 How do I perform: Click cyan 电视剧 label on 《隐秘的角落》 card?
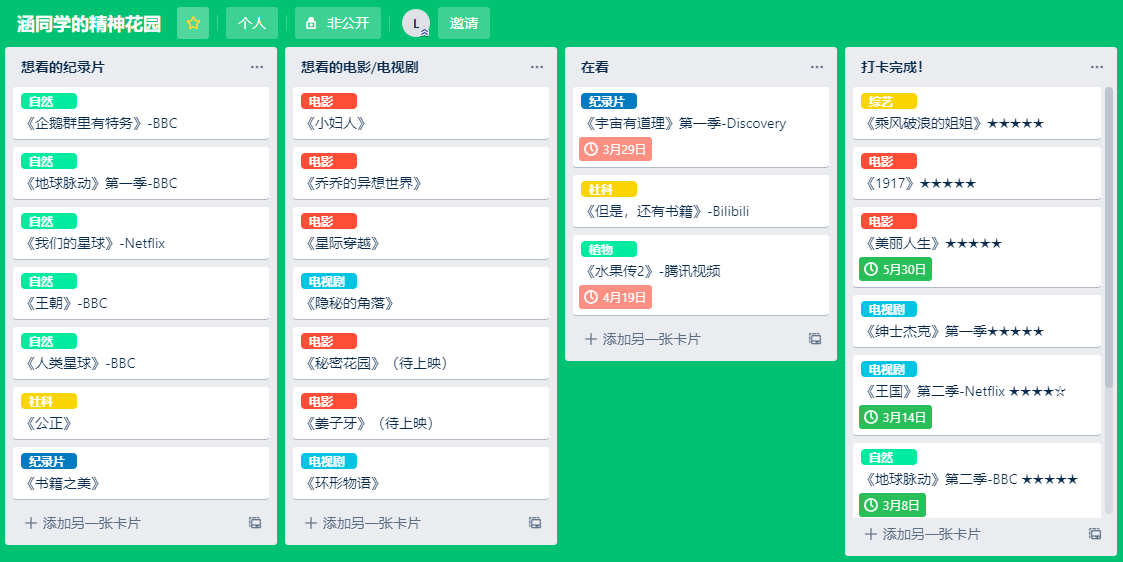(x=329, y=281)
